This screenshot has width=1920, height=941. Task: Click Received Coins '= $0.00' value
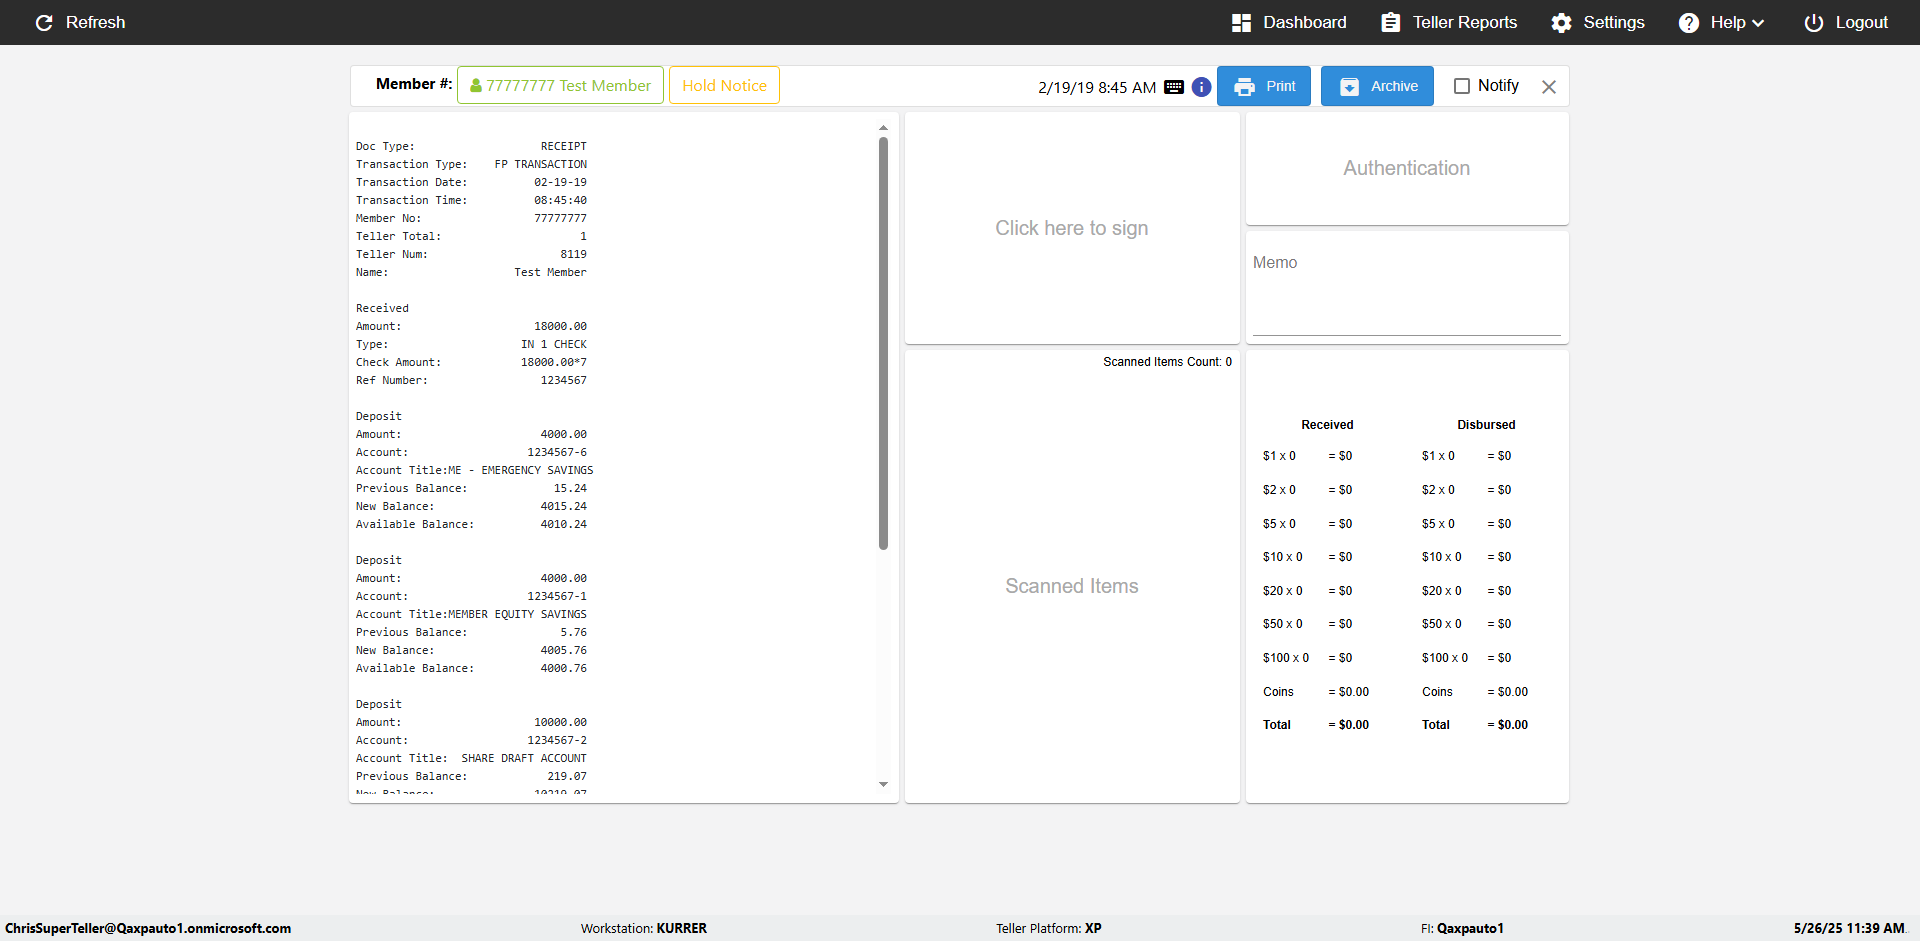pos(1348,692)
